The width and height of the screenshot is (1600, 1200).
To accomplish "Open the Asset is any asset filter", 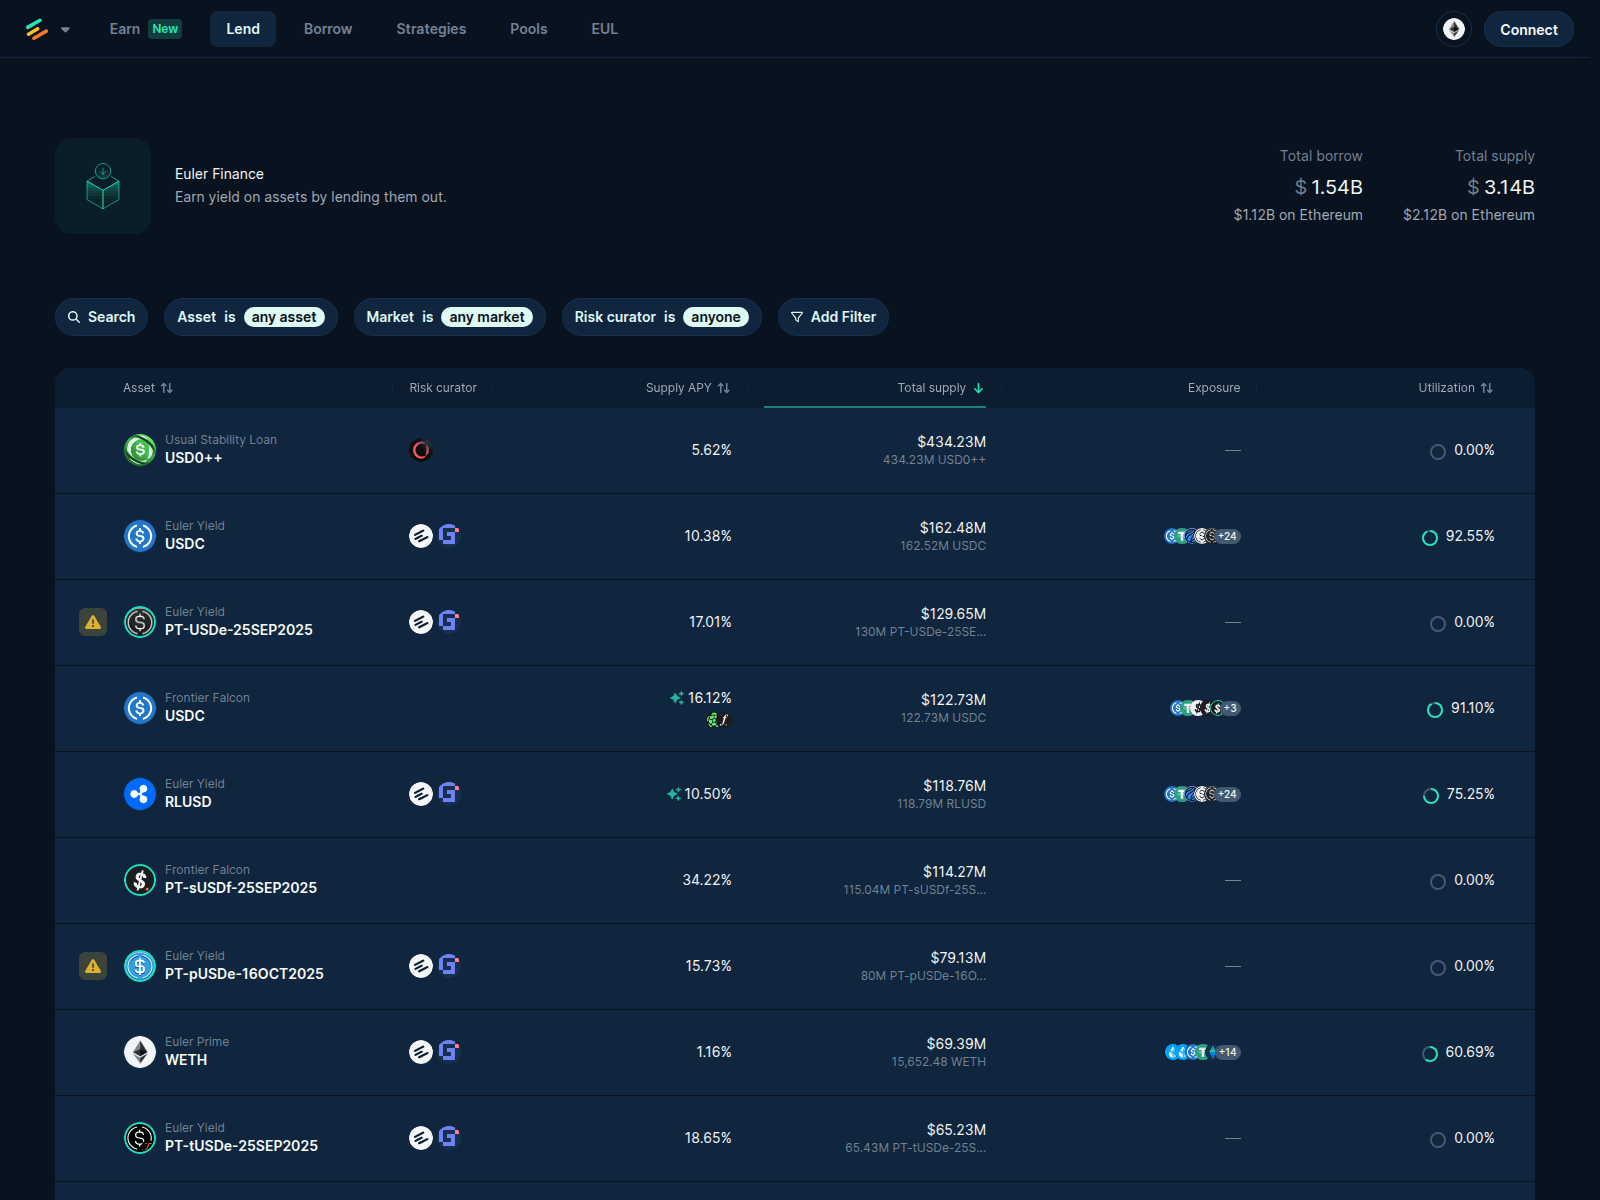I will point(250,317).
